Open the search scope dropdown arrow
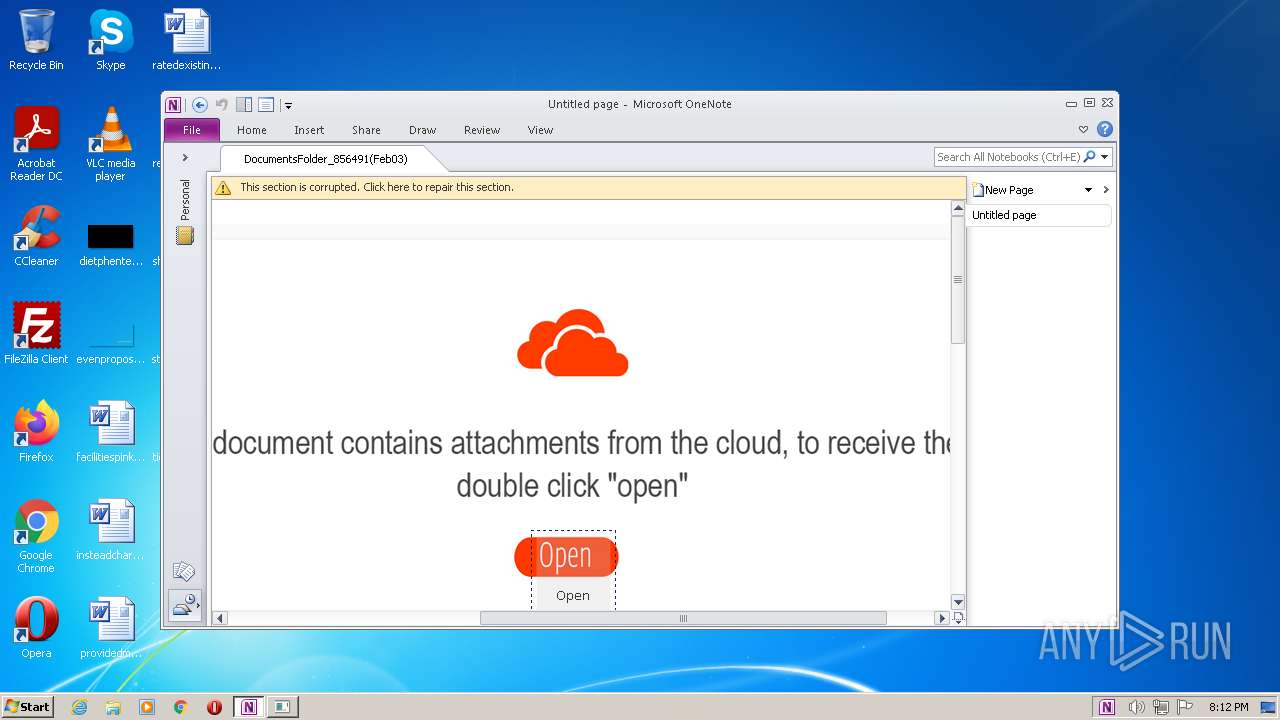 click(x=1105, y=157)
